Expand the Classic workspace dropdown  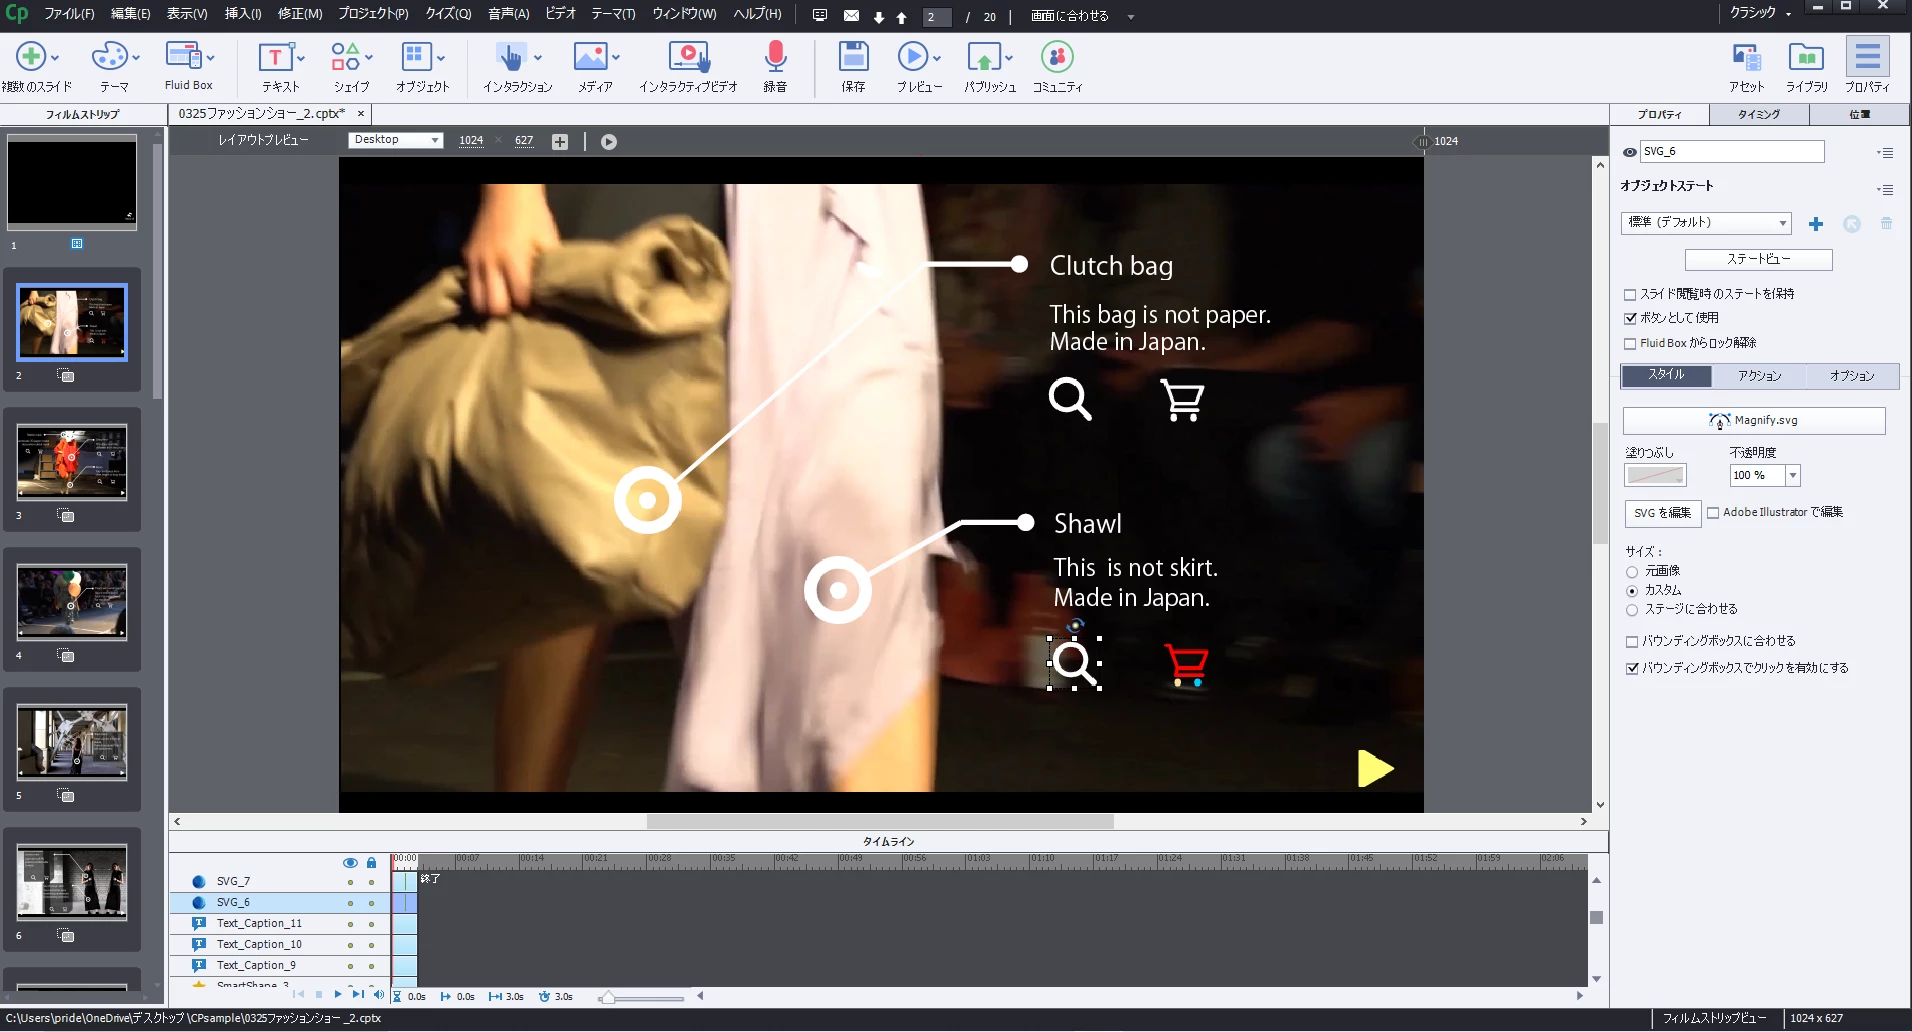click(1761, 13)
